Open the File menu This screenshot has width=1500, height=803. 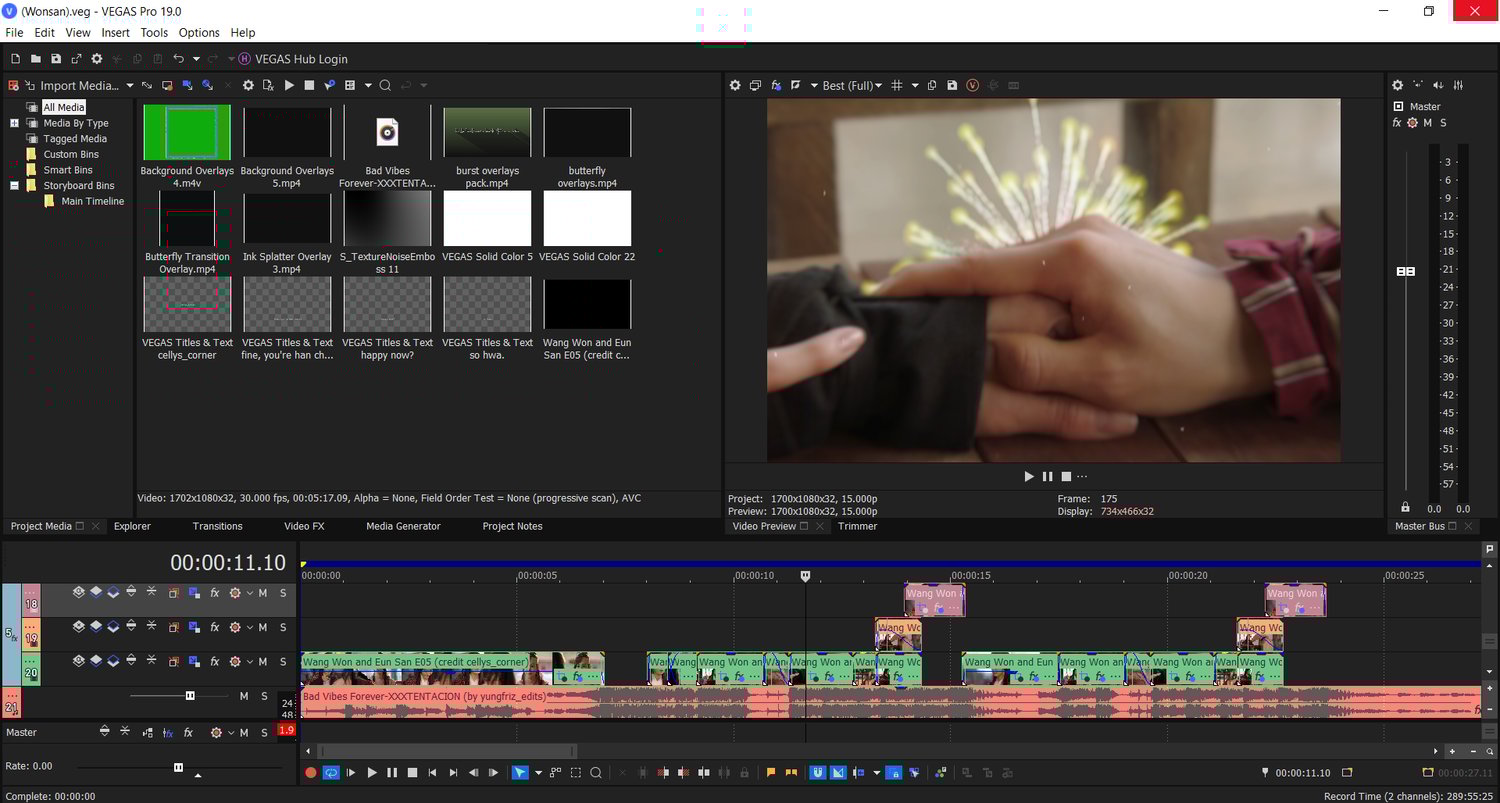[14, 33]
